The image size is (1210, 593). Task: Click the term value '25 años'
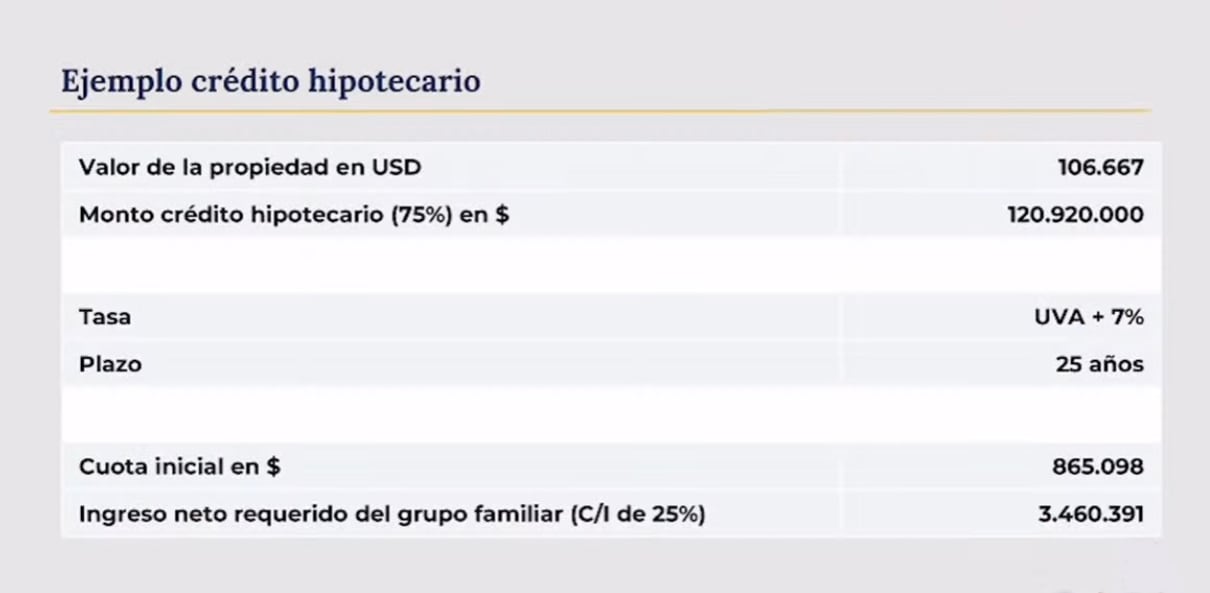coord(1099,364)
